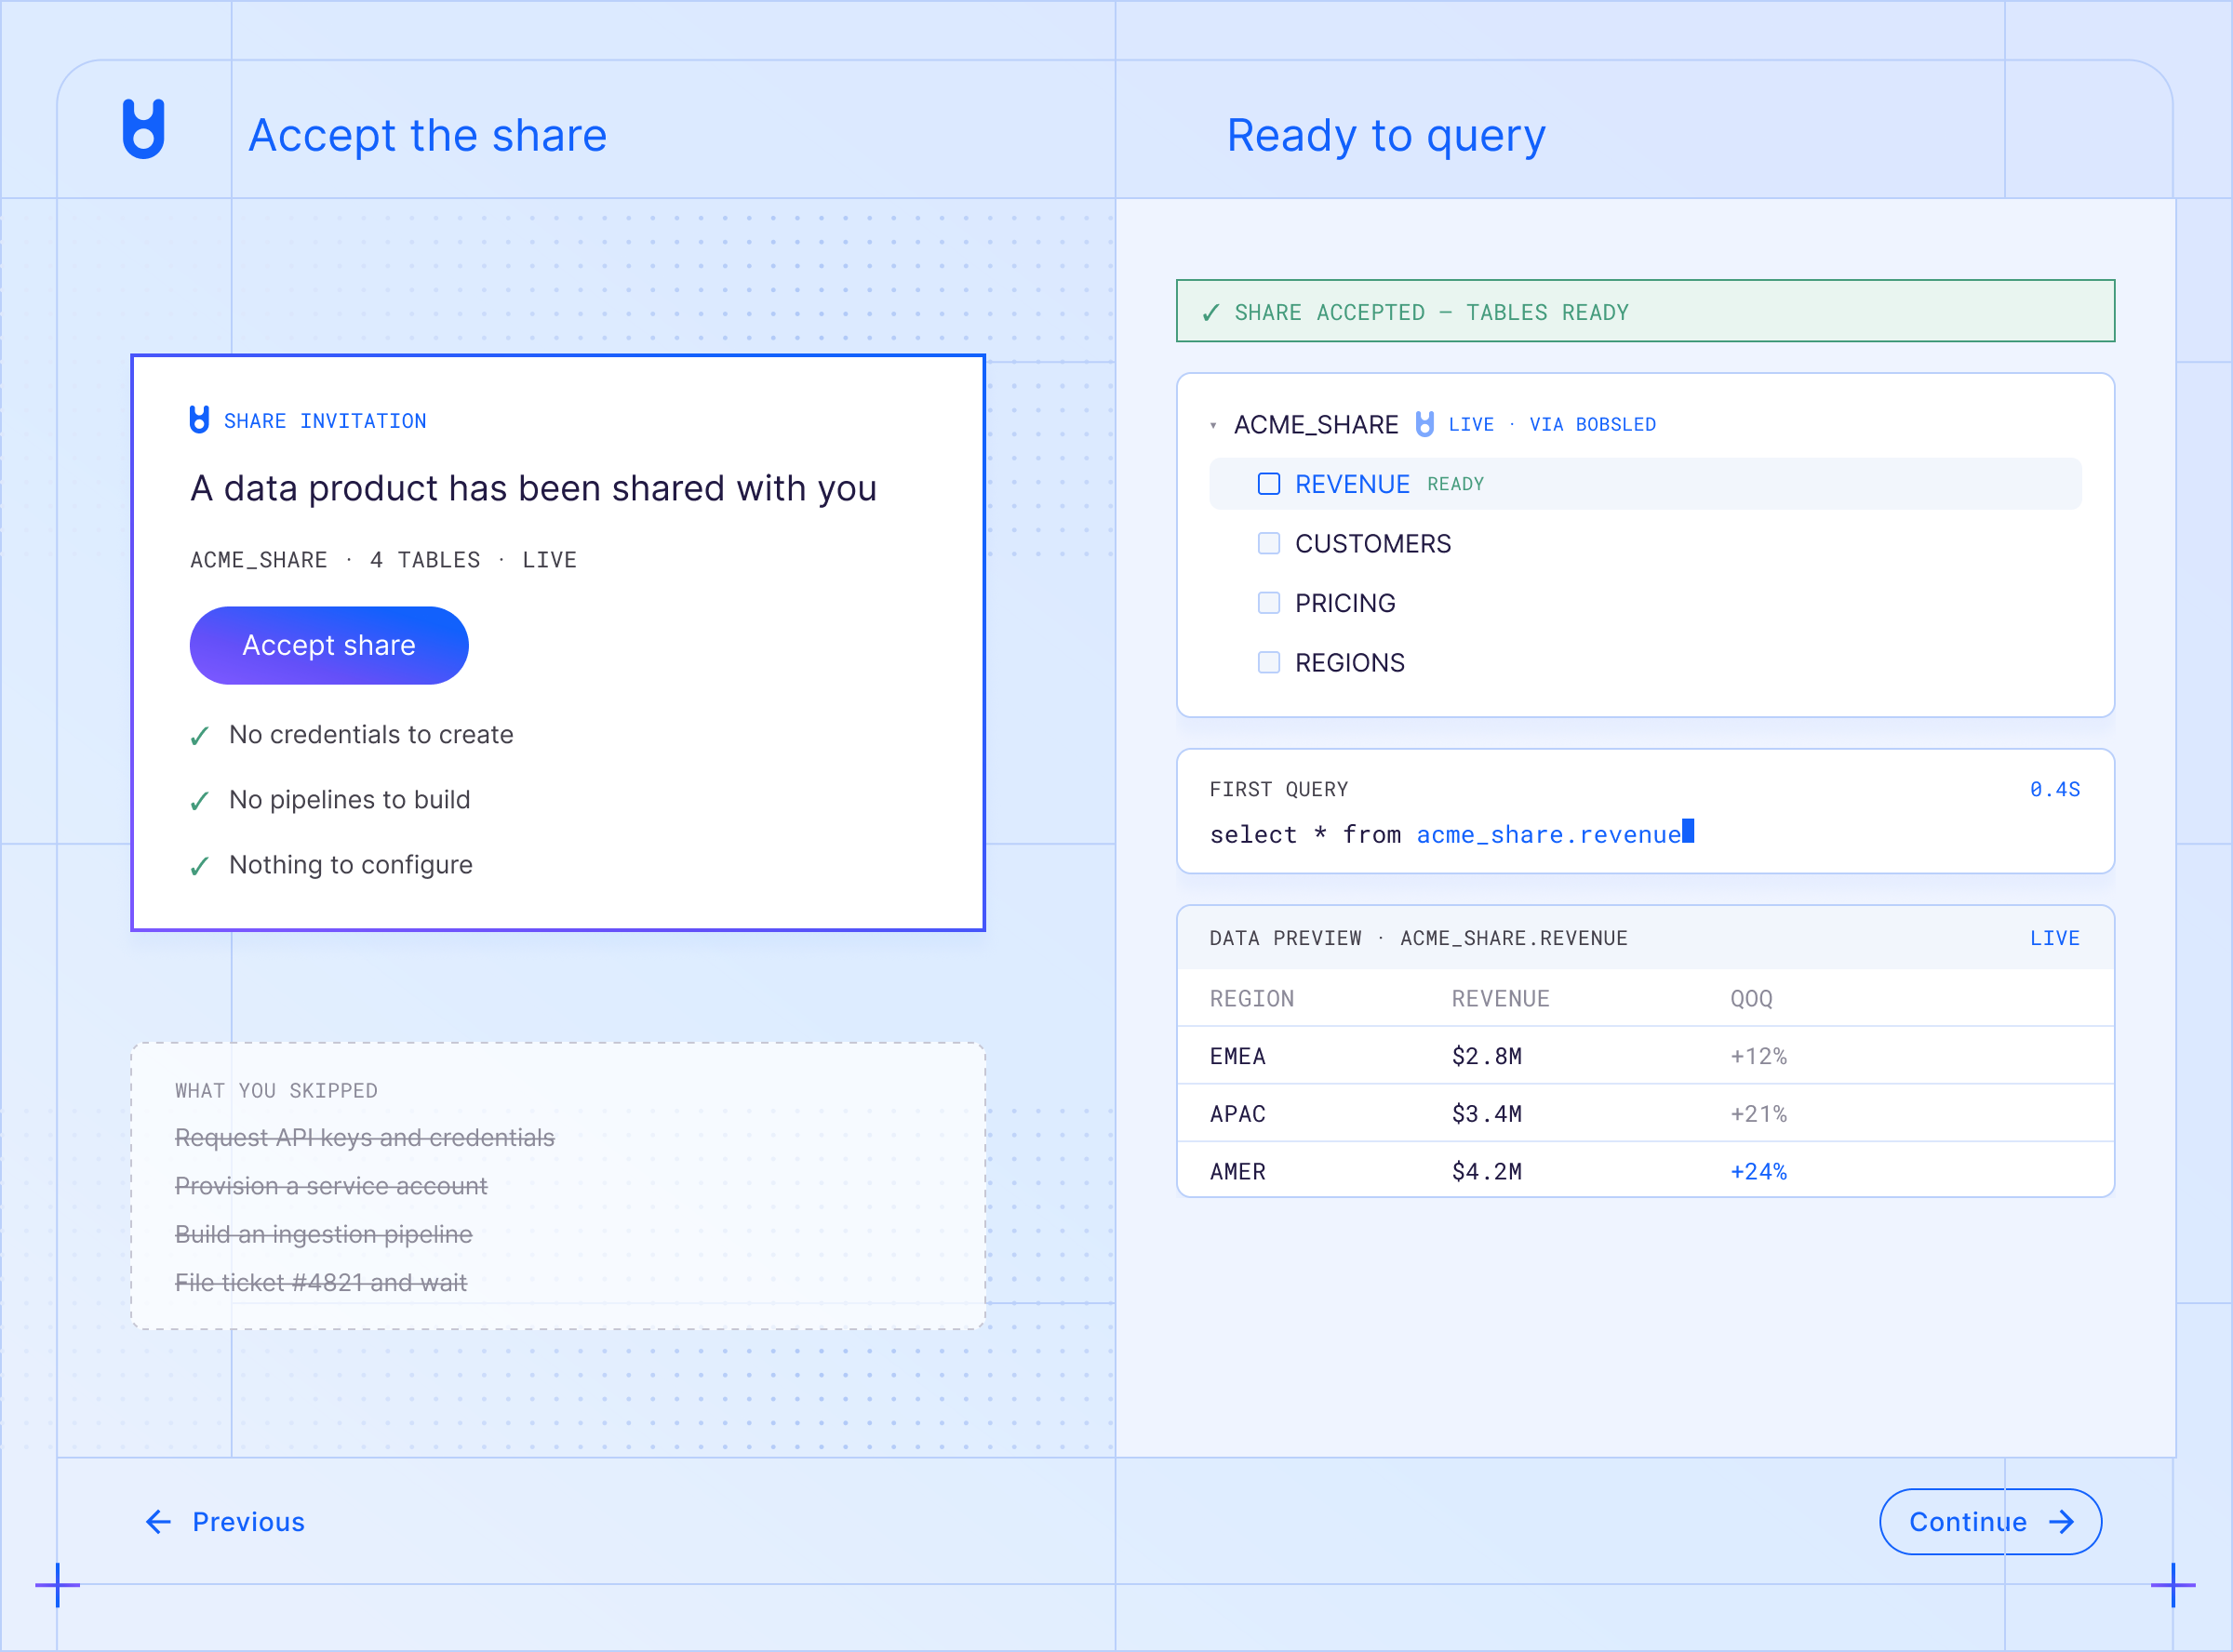This screenshot has height=1652, width=2233.
Task: Click the EMEA region cell
Action: [x=1238, y=1056]
